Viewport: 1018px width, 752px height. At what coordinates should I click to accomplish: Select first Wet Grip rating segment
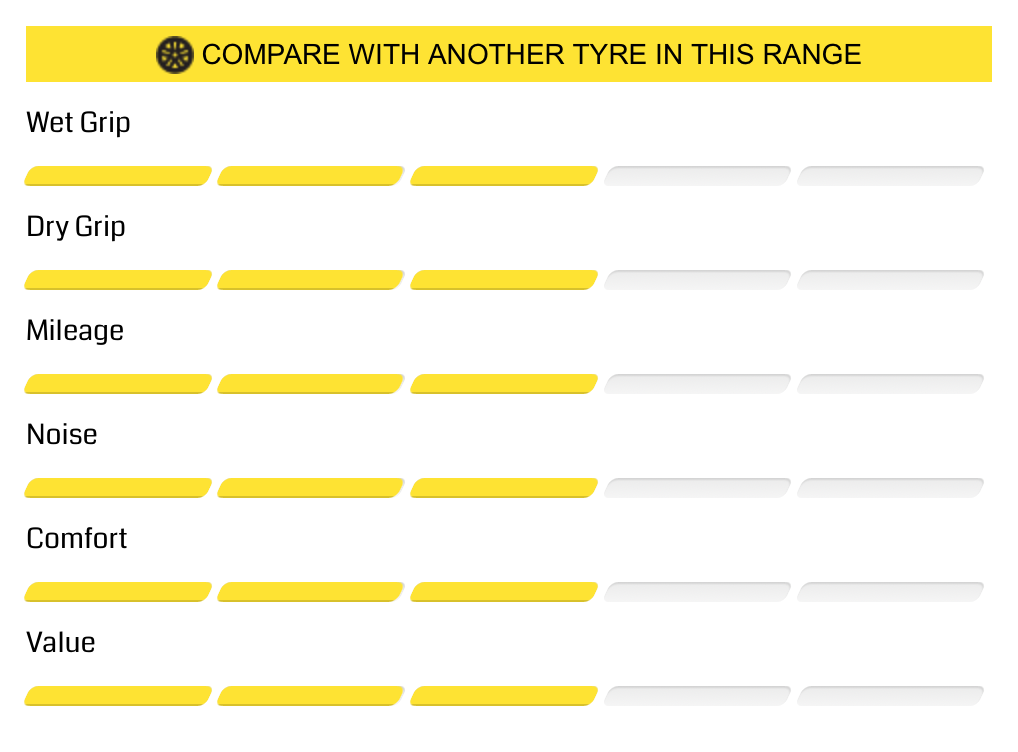pos(118,176)
